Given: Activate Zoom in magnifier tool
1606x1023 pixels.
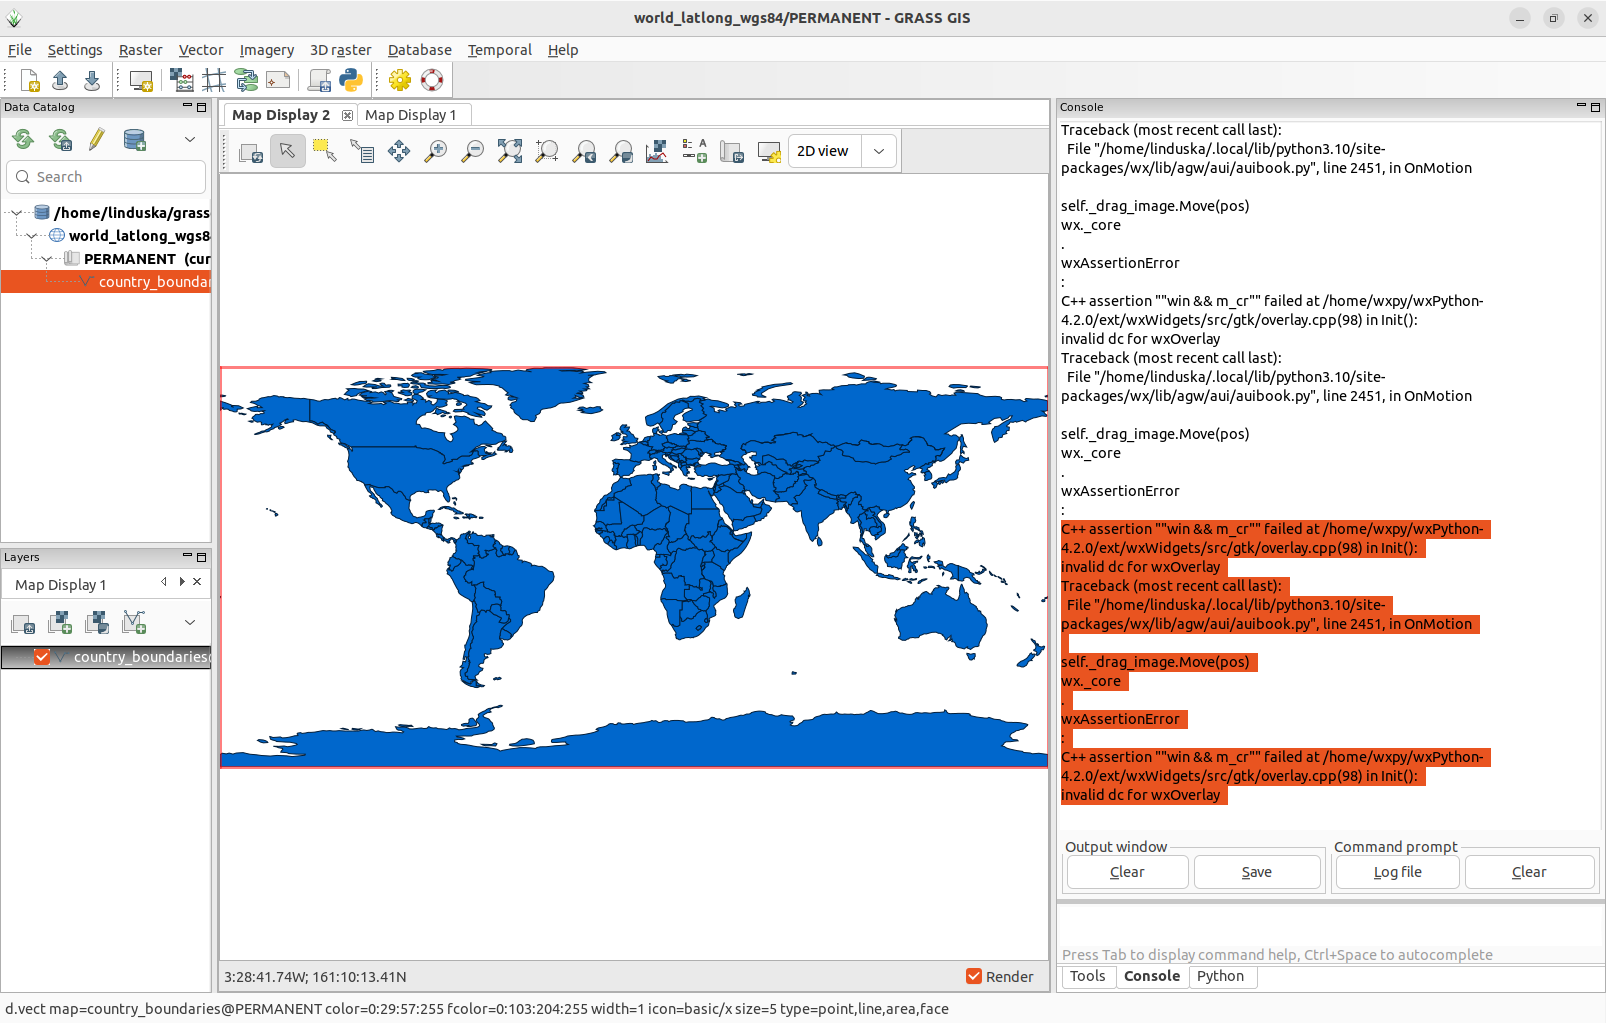Looking at the screenshot, I should click(436, 151).
